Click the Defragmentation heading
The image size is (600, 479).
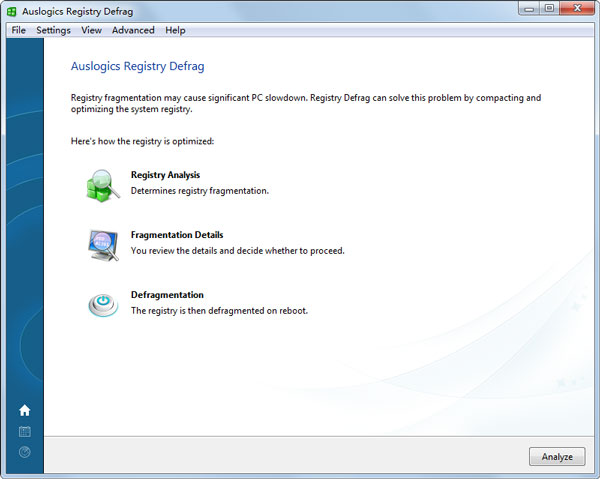point(167,295)
